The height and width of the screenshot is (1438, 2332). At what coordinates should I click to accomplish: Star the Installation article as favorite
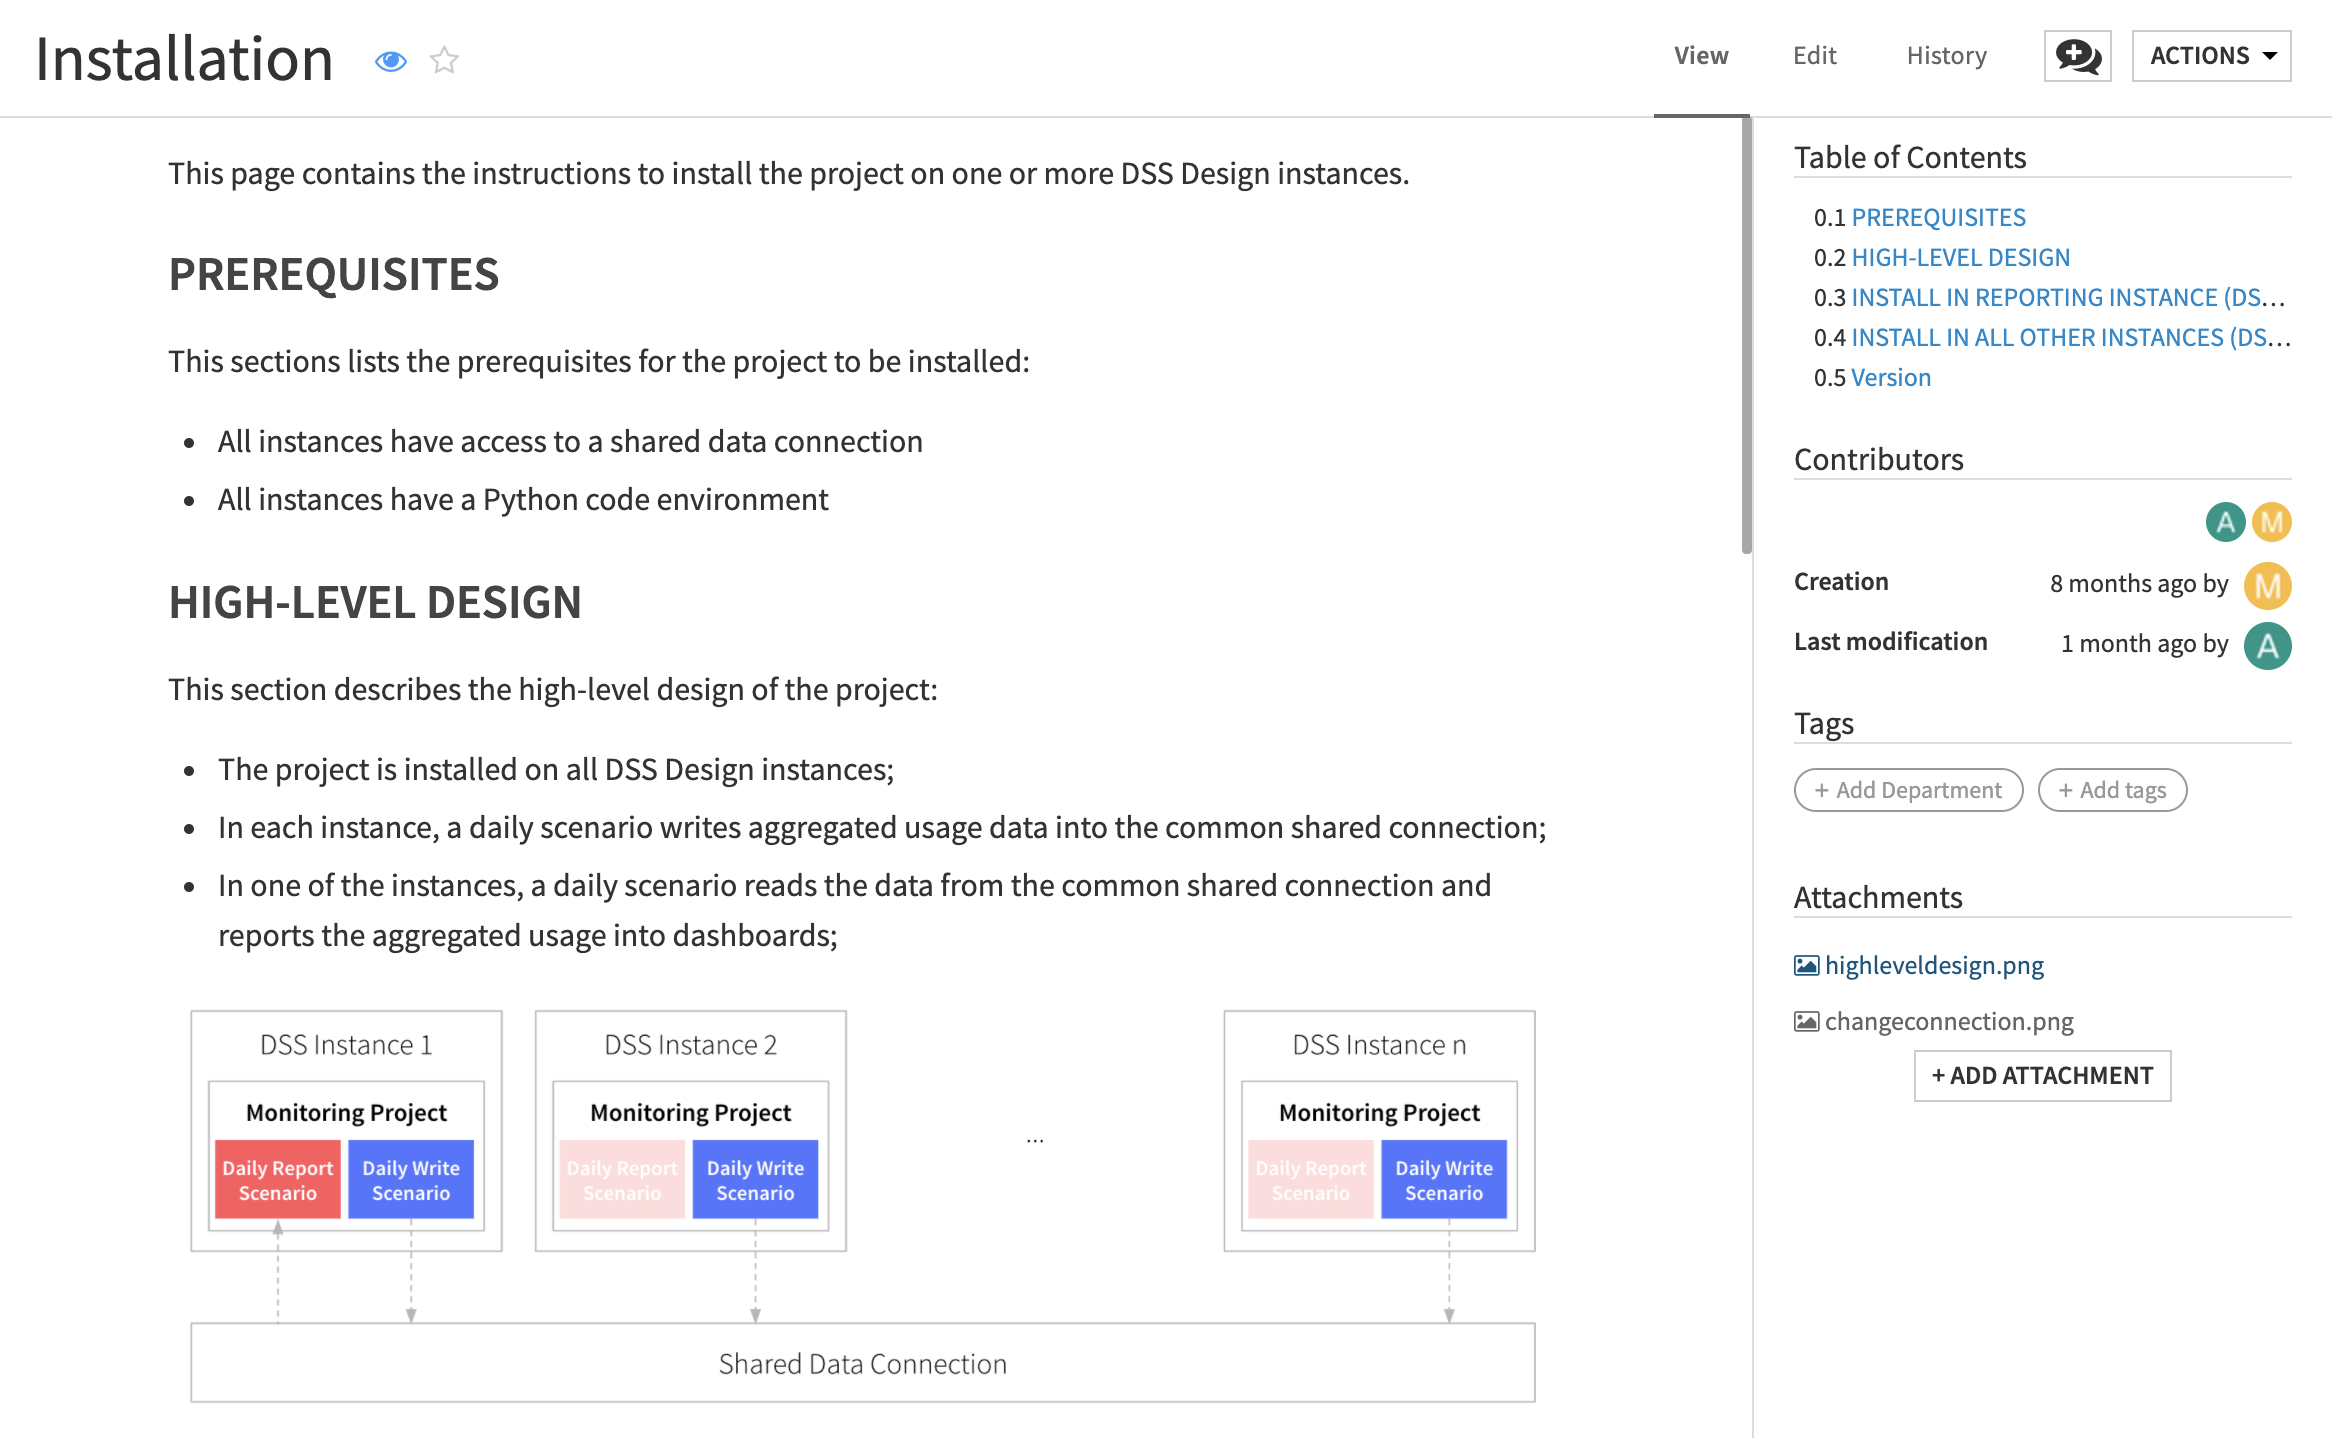tap(444, 61)
